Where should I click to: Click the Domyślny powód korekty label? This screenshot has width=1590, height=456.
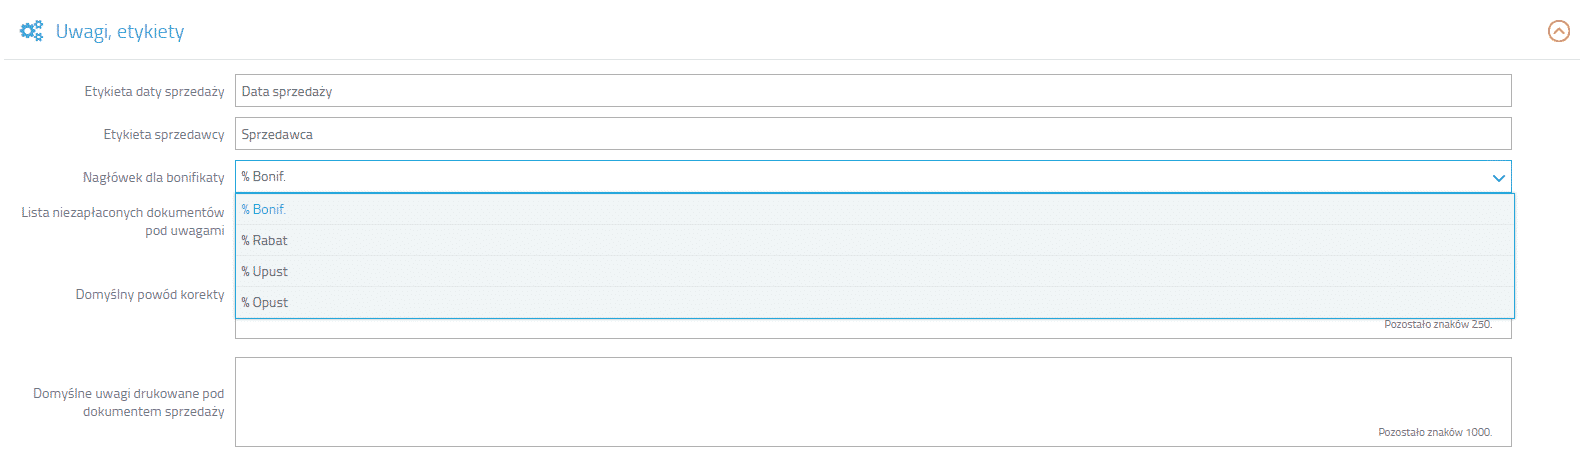pyautogui.click(x=150, y=295)
